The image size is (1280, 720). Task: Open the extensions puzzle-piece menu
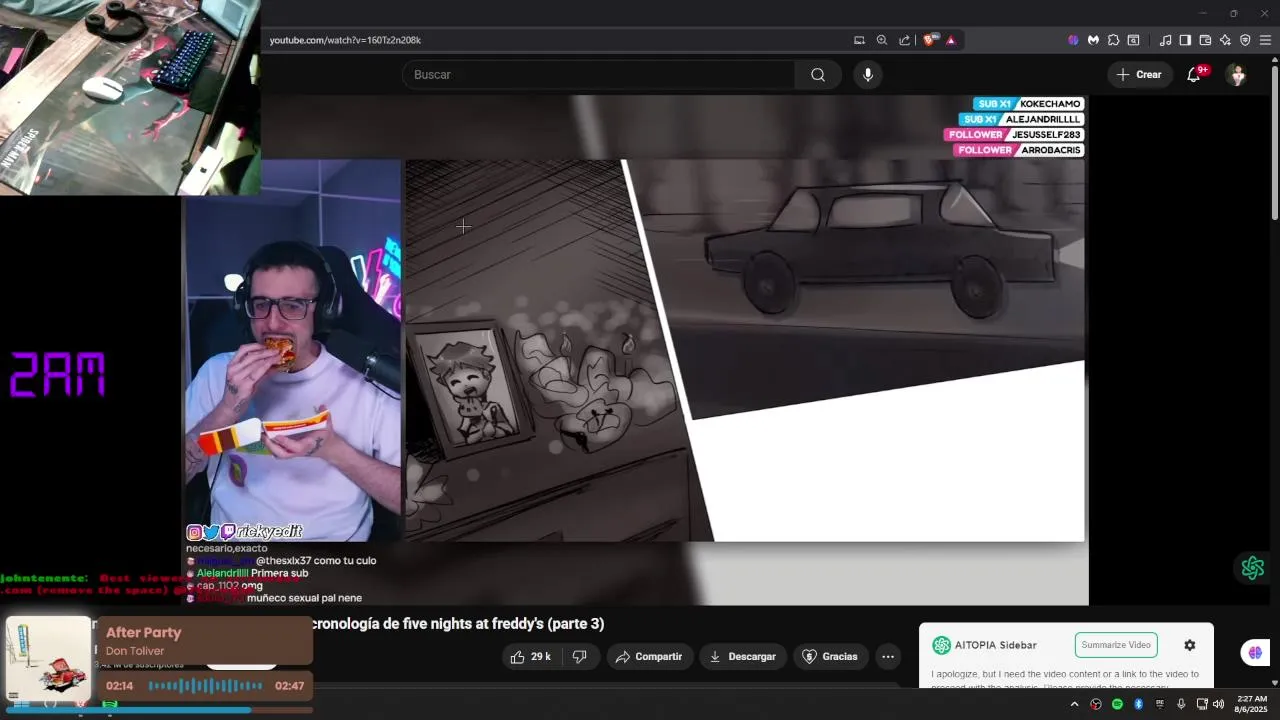pyautogui.click(x=1113, y=40)
